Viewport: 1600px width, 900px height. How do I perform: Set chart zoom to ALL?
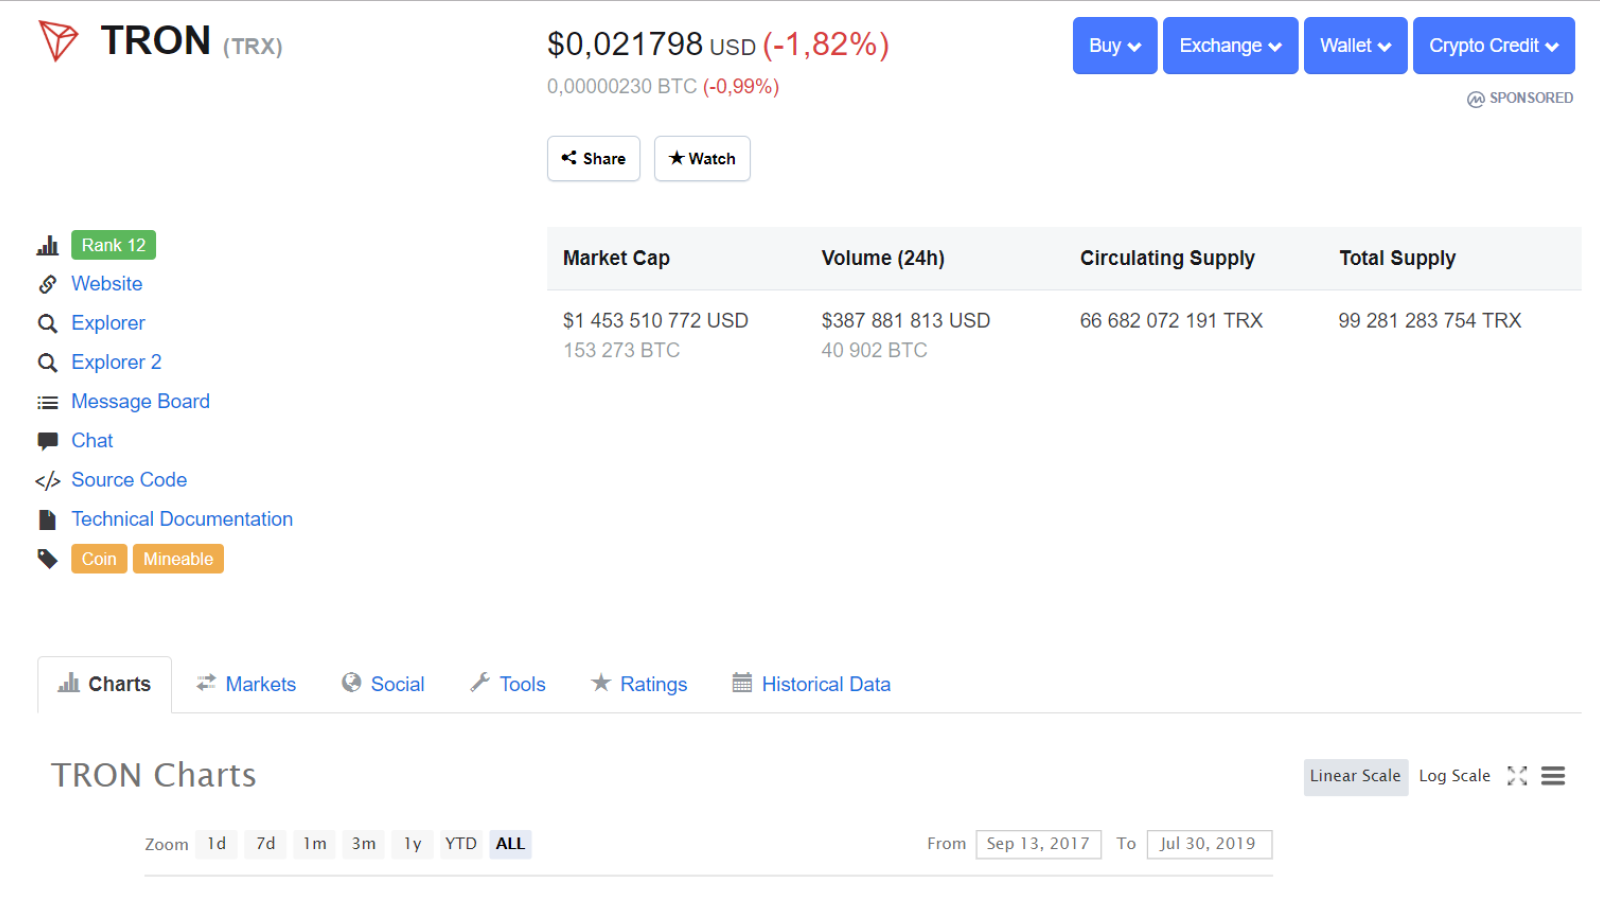[x=510, y=844]
